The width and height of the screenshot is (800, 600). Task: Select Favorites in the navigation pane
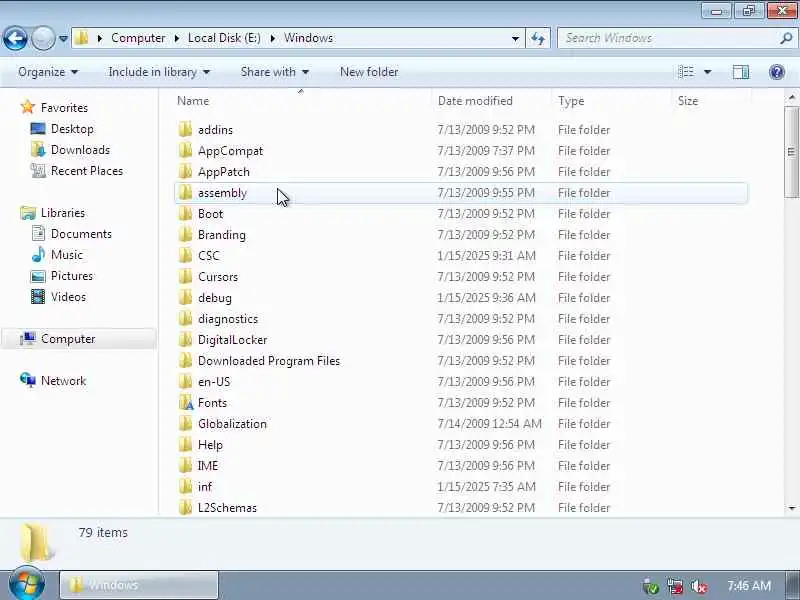click(64, 108)
